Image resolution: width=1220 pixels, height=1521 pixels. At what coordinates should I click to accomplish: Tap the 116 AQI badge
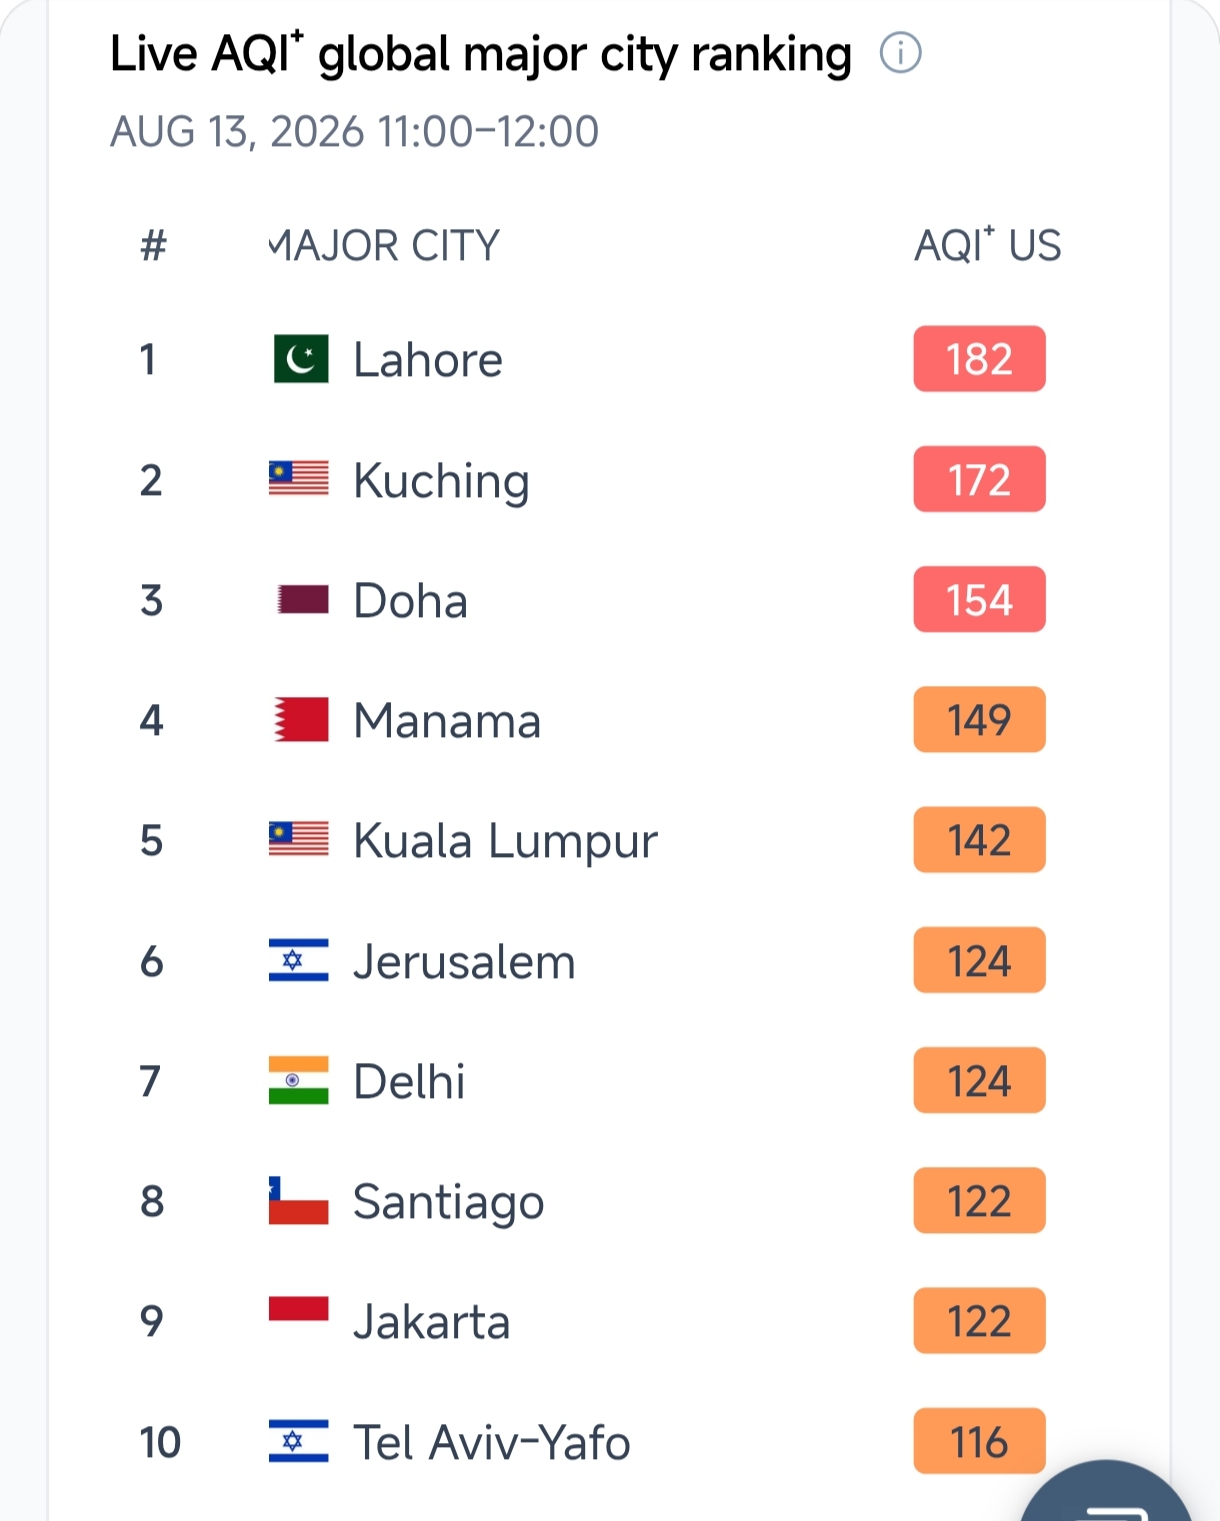coord(979,1441)
